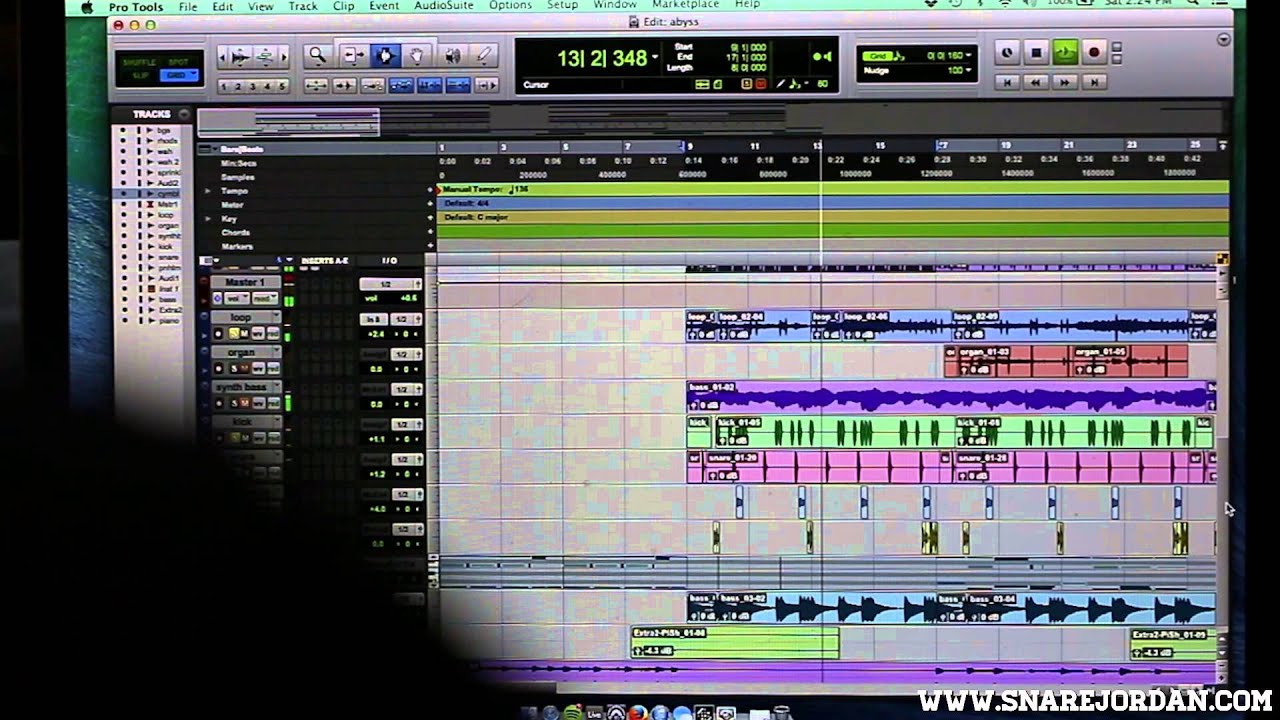This screenshot has width=1280, height=720.
Task: Click the Rewind button
Action: pyautogui.click(x=1037, y=82)
